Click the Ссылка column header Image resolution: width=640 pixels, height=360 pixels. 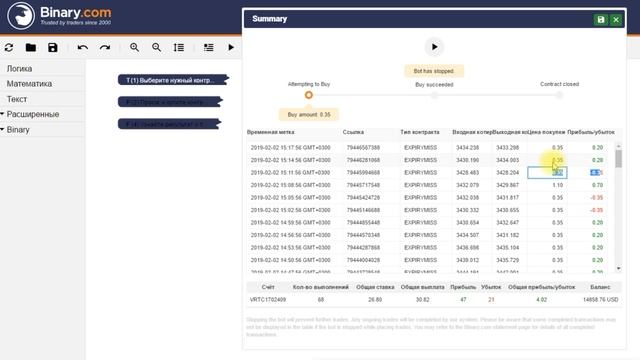(353, 132)
